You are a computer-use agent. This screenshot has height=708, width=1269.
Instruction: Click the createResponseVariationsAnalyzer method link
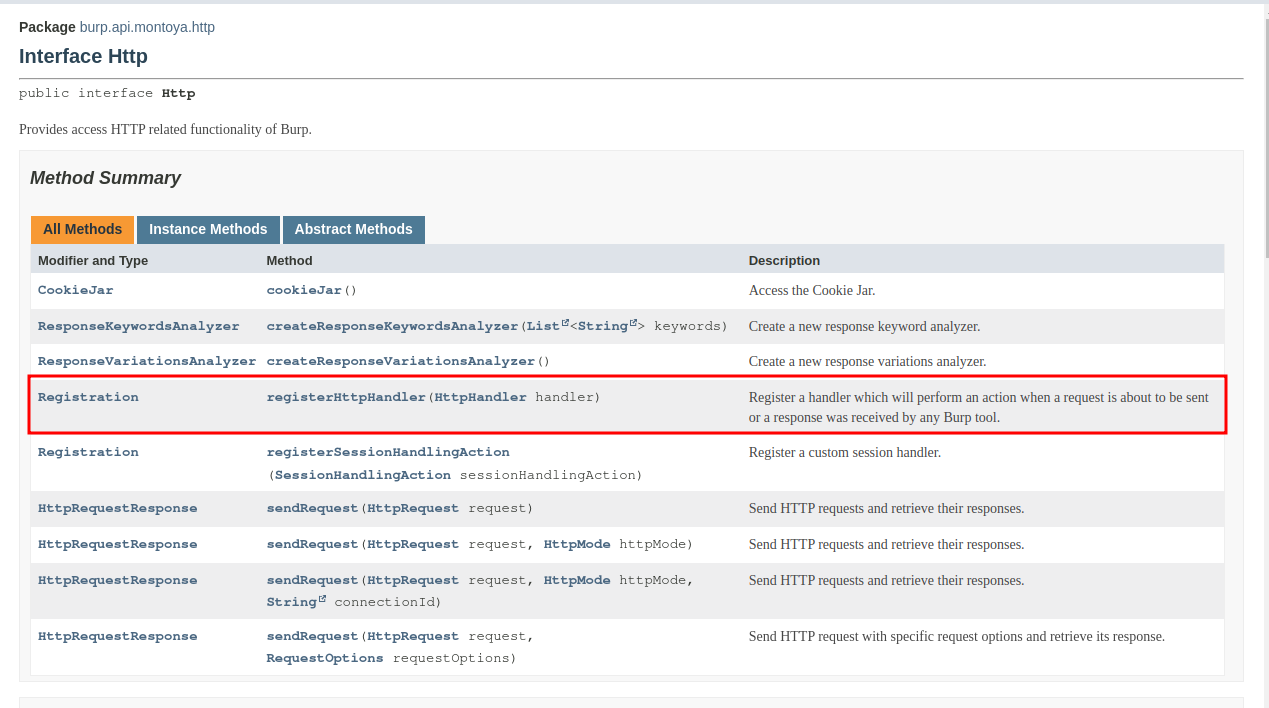401,361
